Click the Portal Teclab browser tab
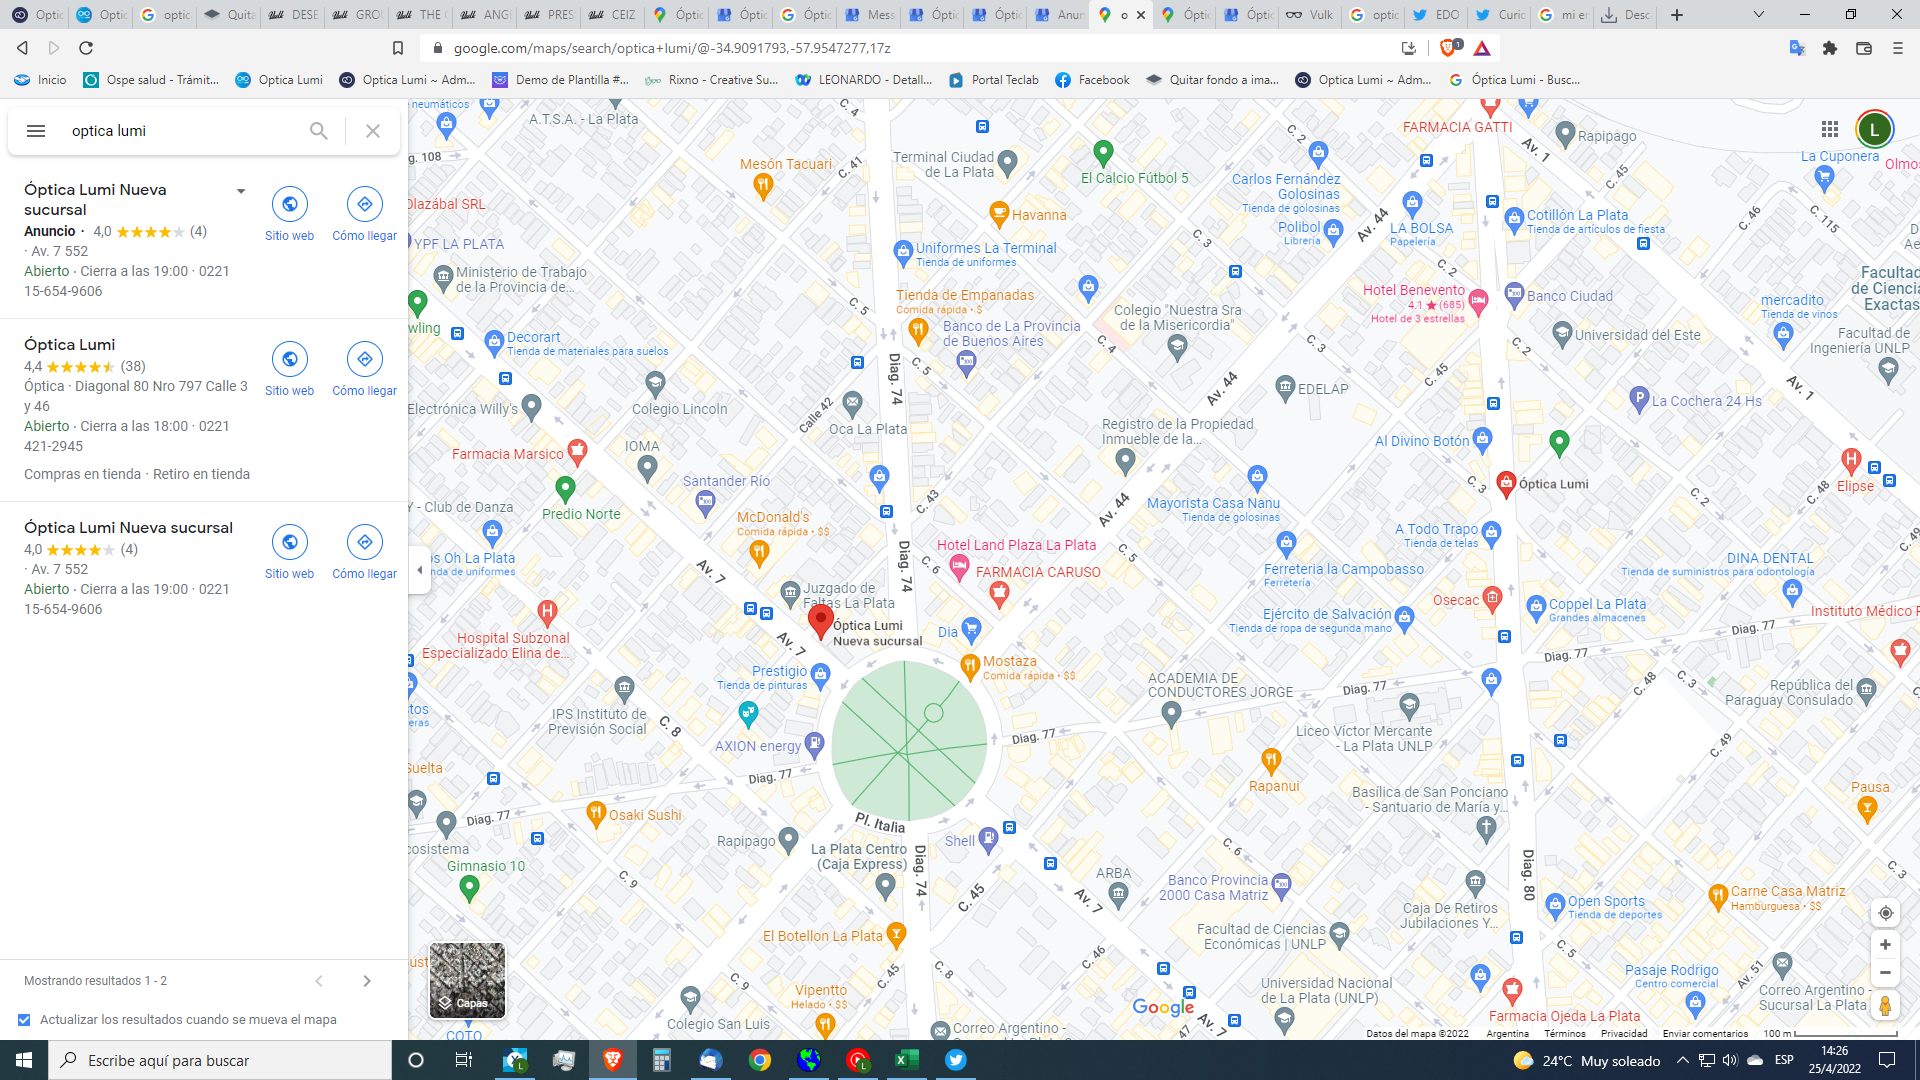The image size is (1920, 1080). pos(993,79)
